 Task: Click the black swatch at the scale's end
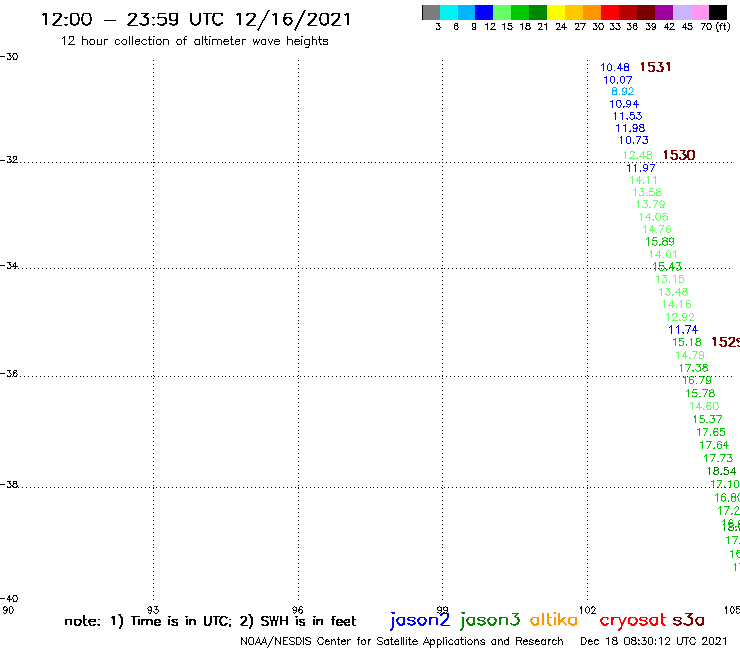[718, 12]
